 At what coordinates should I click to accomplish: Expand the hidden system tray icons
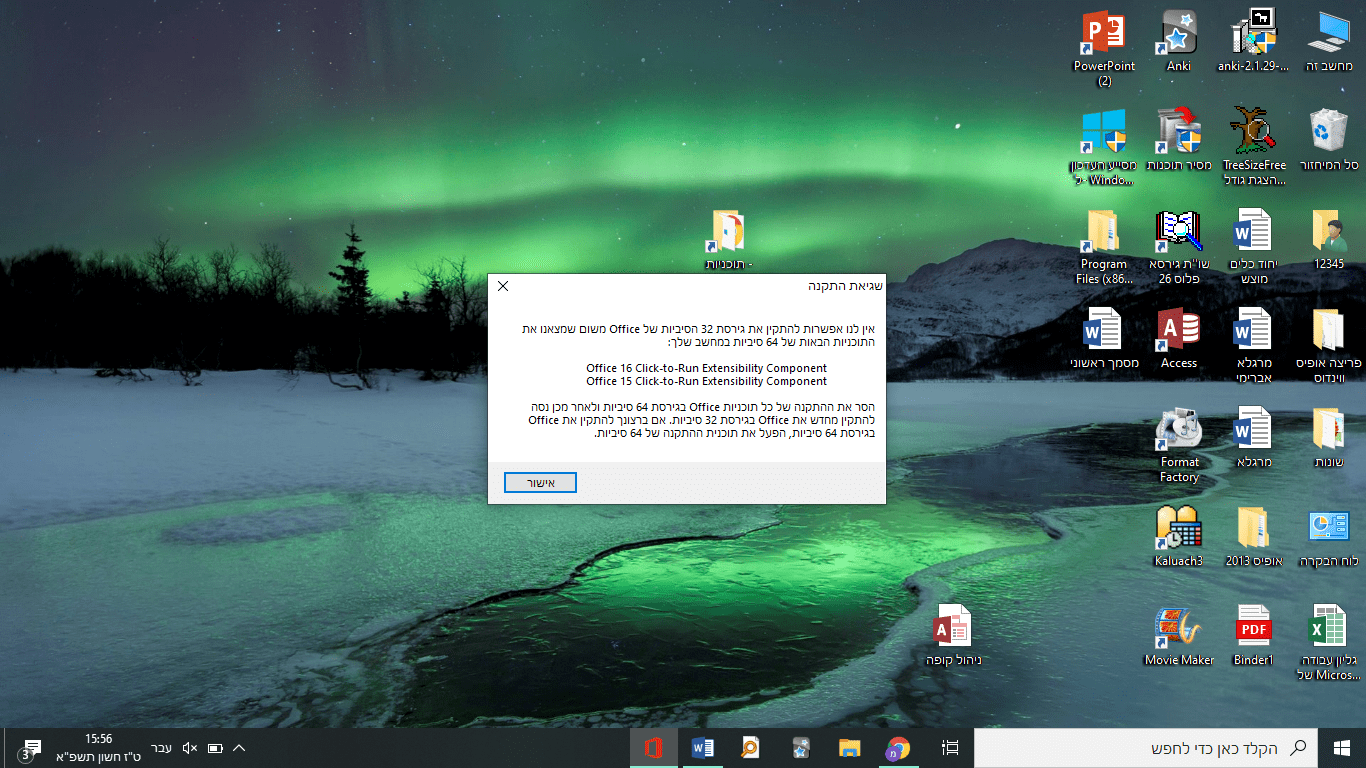[x=239, y=747]
